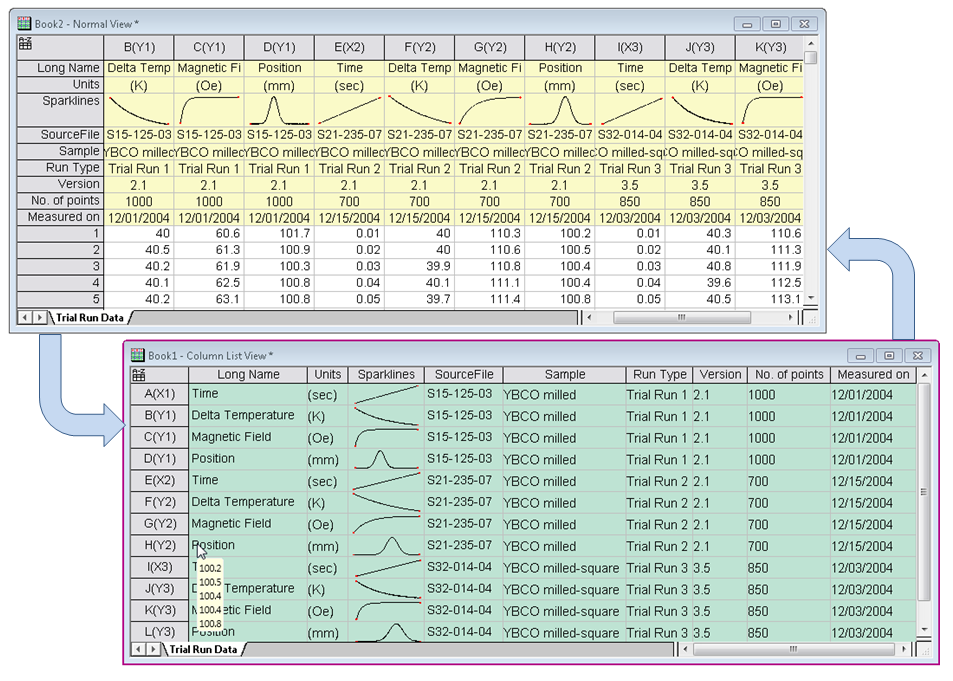Restore the Book2 window using its middle title button

(x=775, y=24)
